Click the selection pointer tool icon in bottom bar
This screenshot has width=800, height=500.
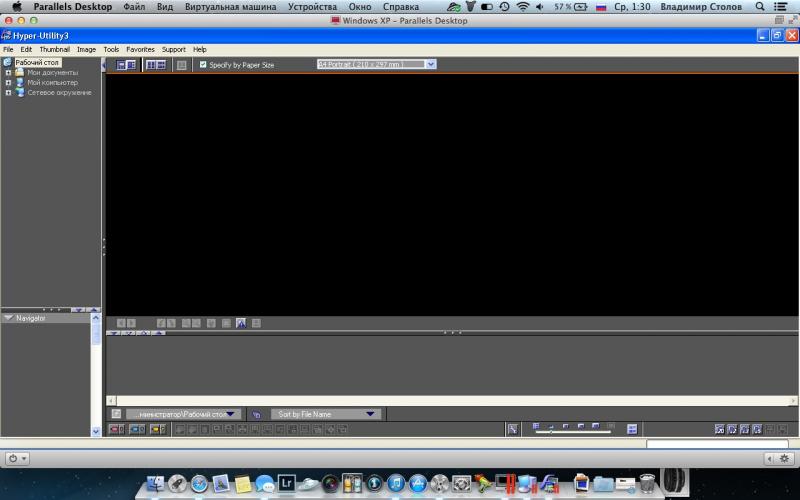pyautogui.click(x=512, y=430)
